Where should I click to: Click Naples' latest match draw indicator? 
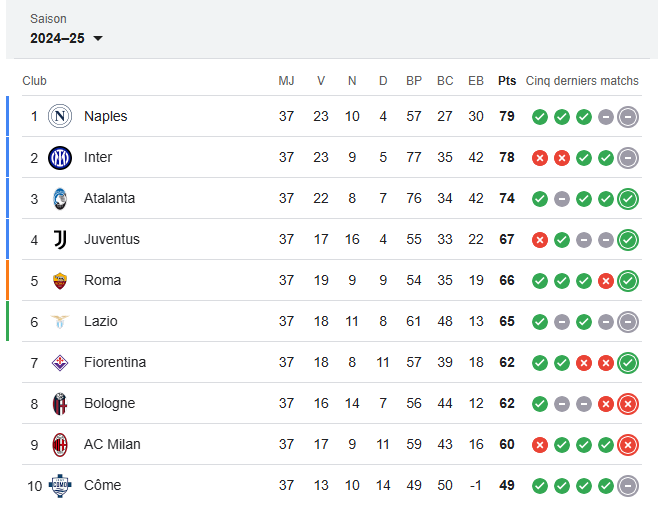pyautogui.click(x=628, y=116)
